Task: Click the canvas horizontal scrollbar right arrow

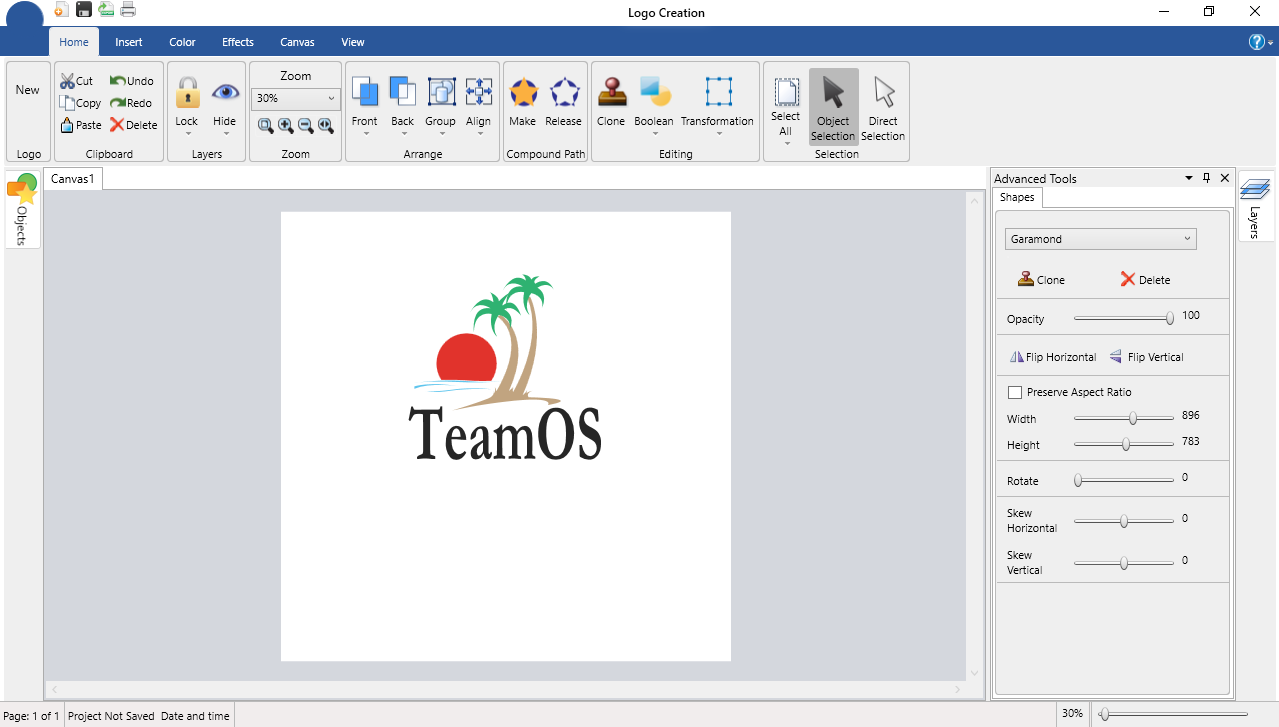Action: [957, 689]
